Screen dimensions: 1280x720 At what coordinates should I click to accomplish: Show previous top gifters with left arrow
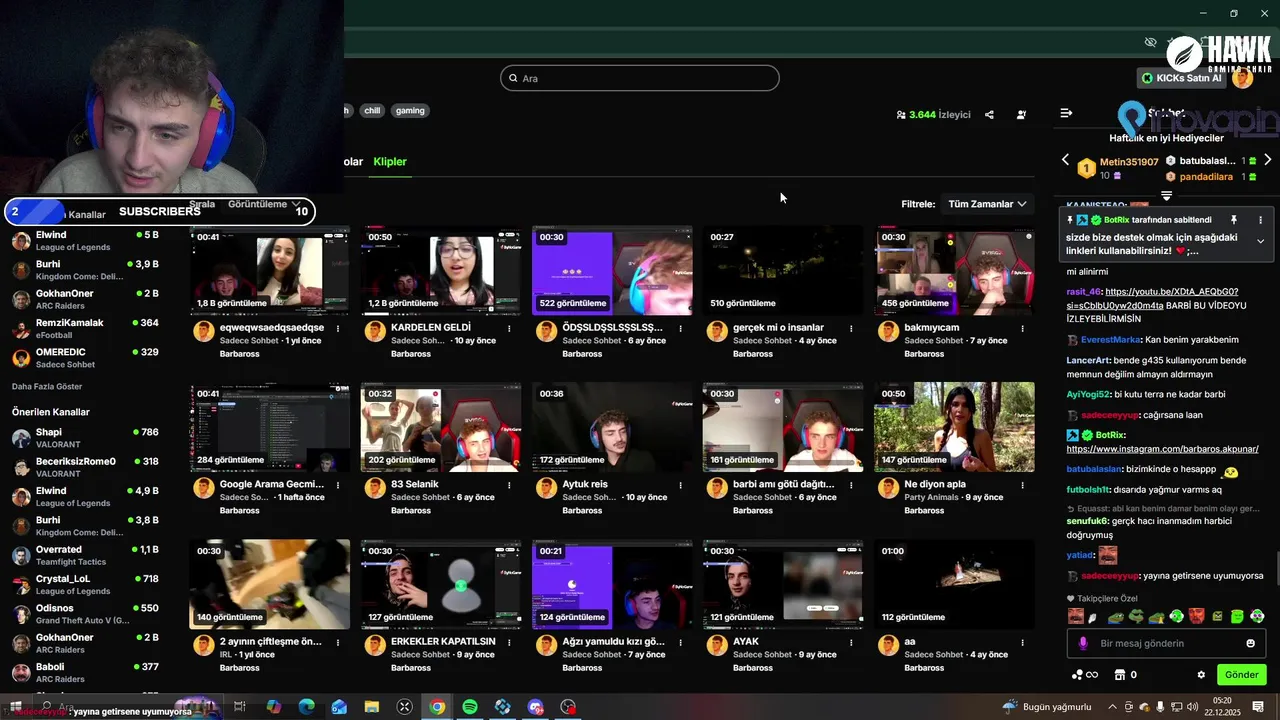coord(1065,160)
